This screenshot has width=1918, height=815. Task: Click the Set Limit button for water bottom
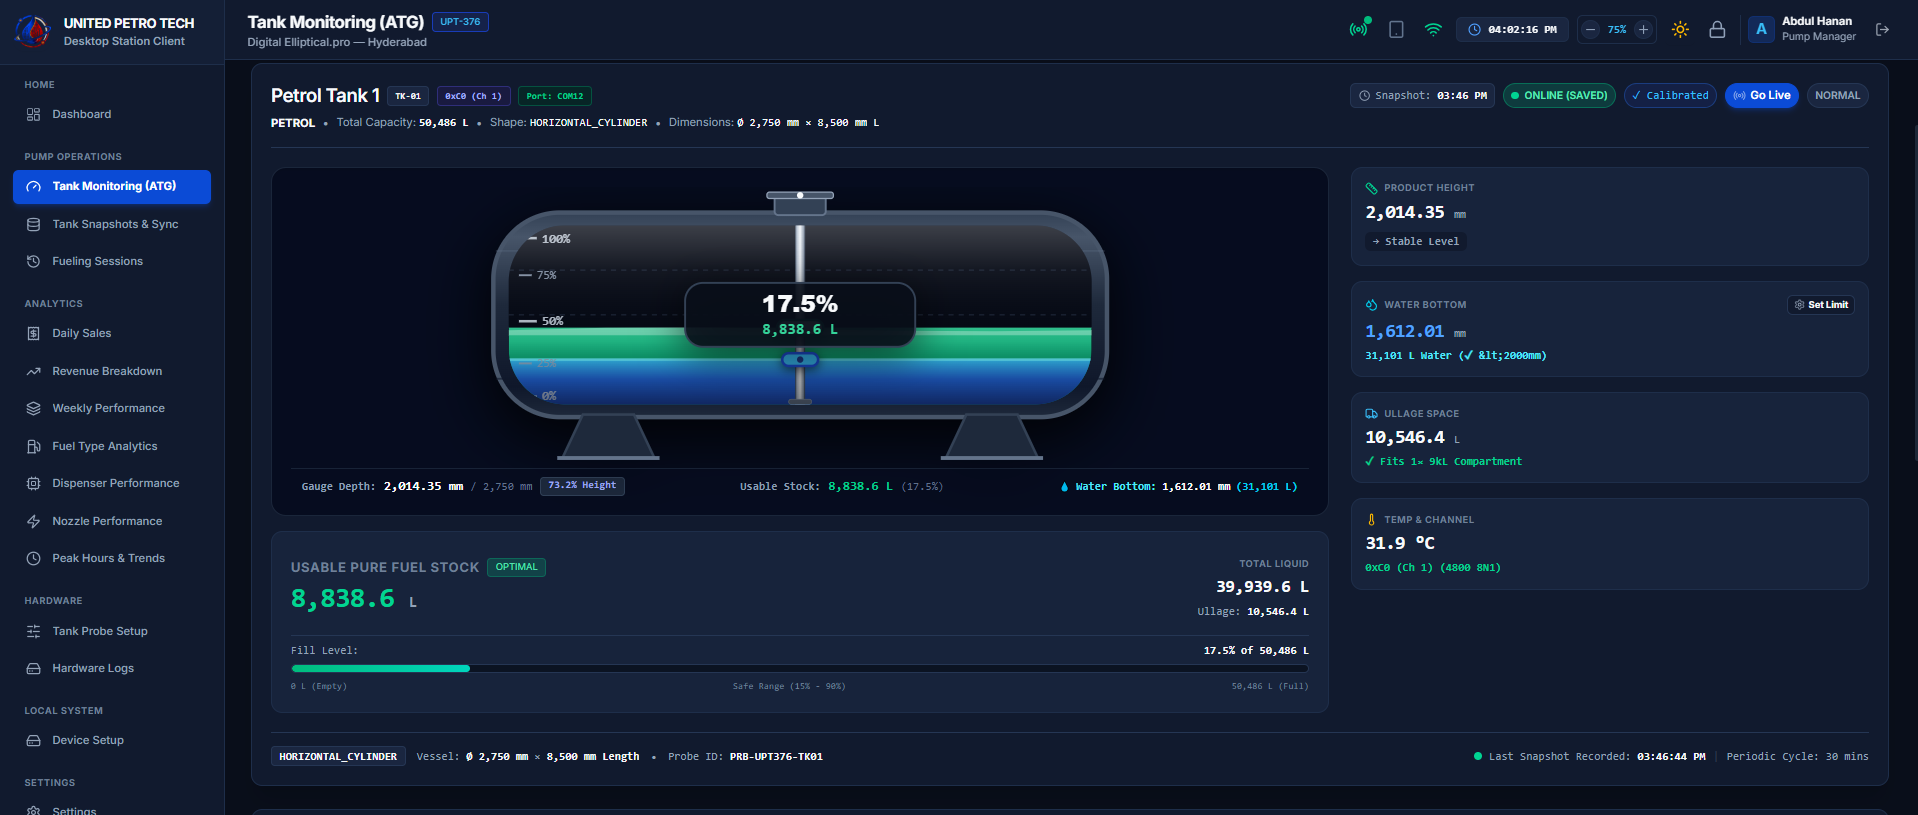(x=1821, y=305)
